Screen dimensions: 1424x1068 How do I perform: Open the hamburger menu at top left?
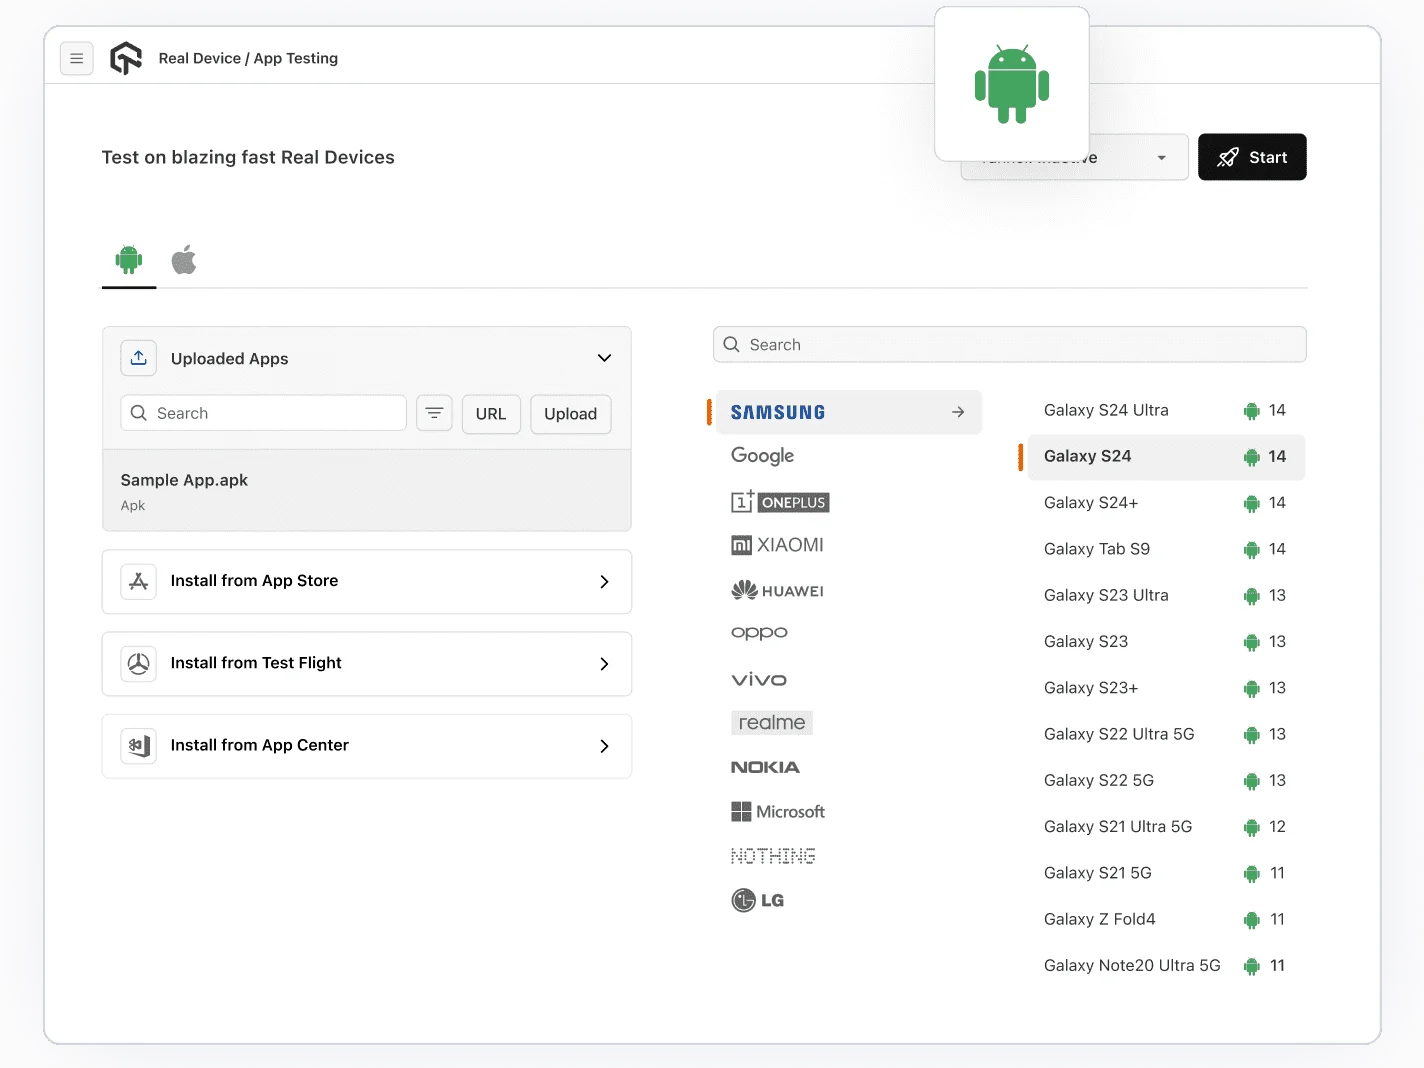tap(77, 58)
